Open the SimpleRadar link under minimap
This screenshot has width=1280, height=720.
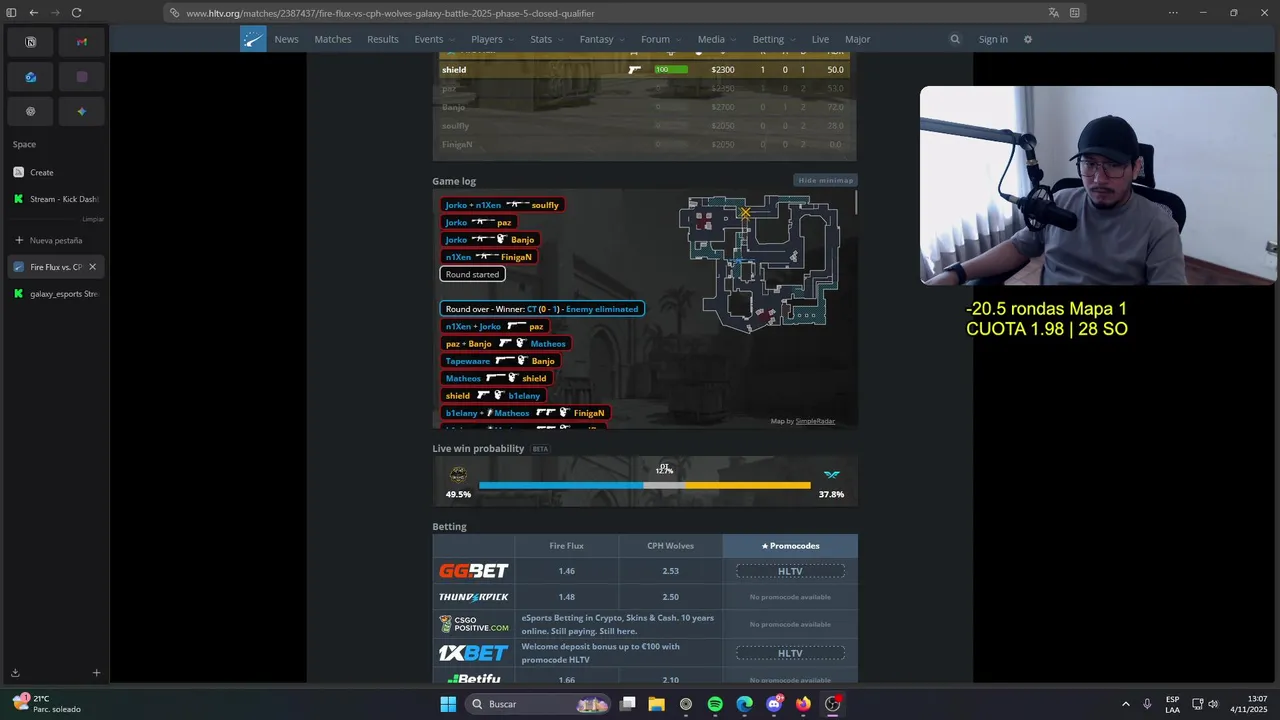pos(815,421)
